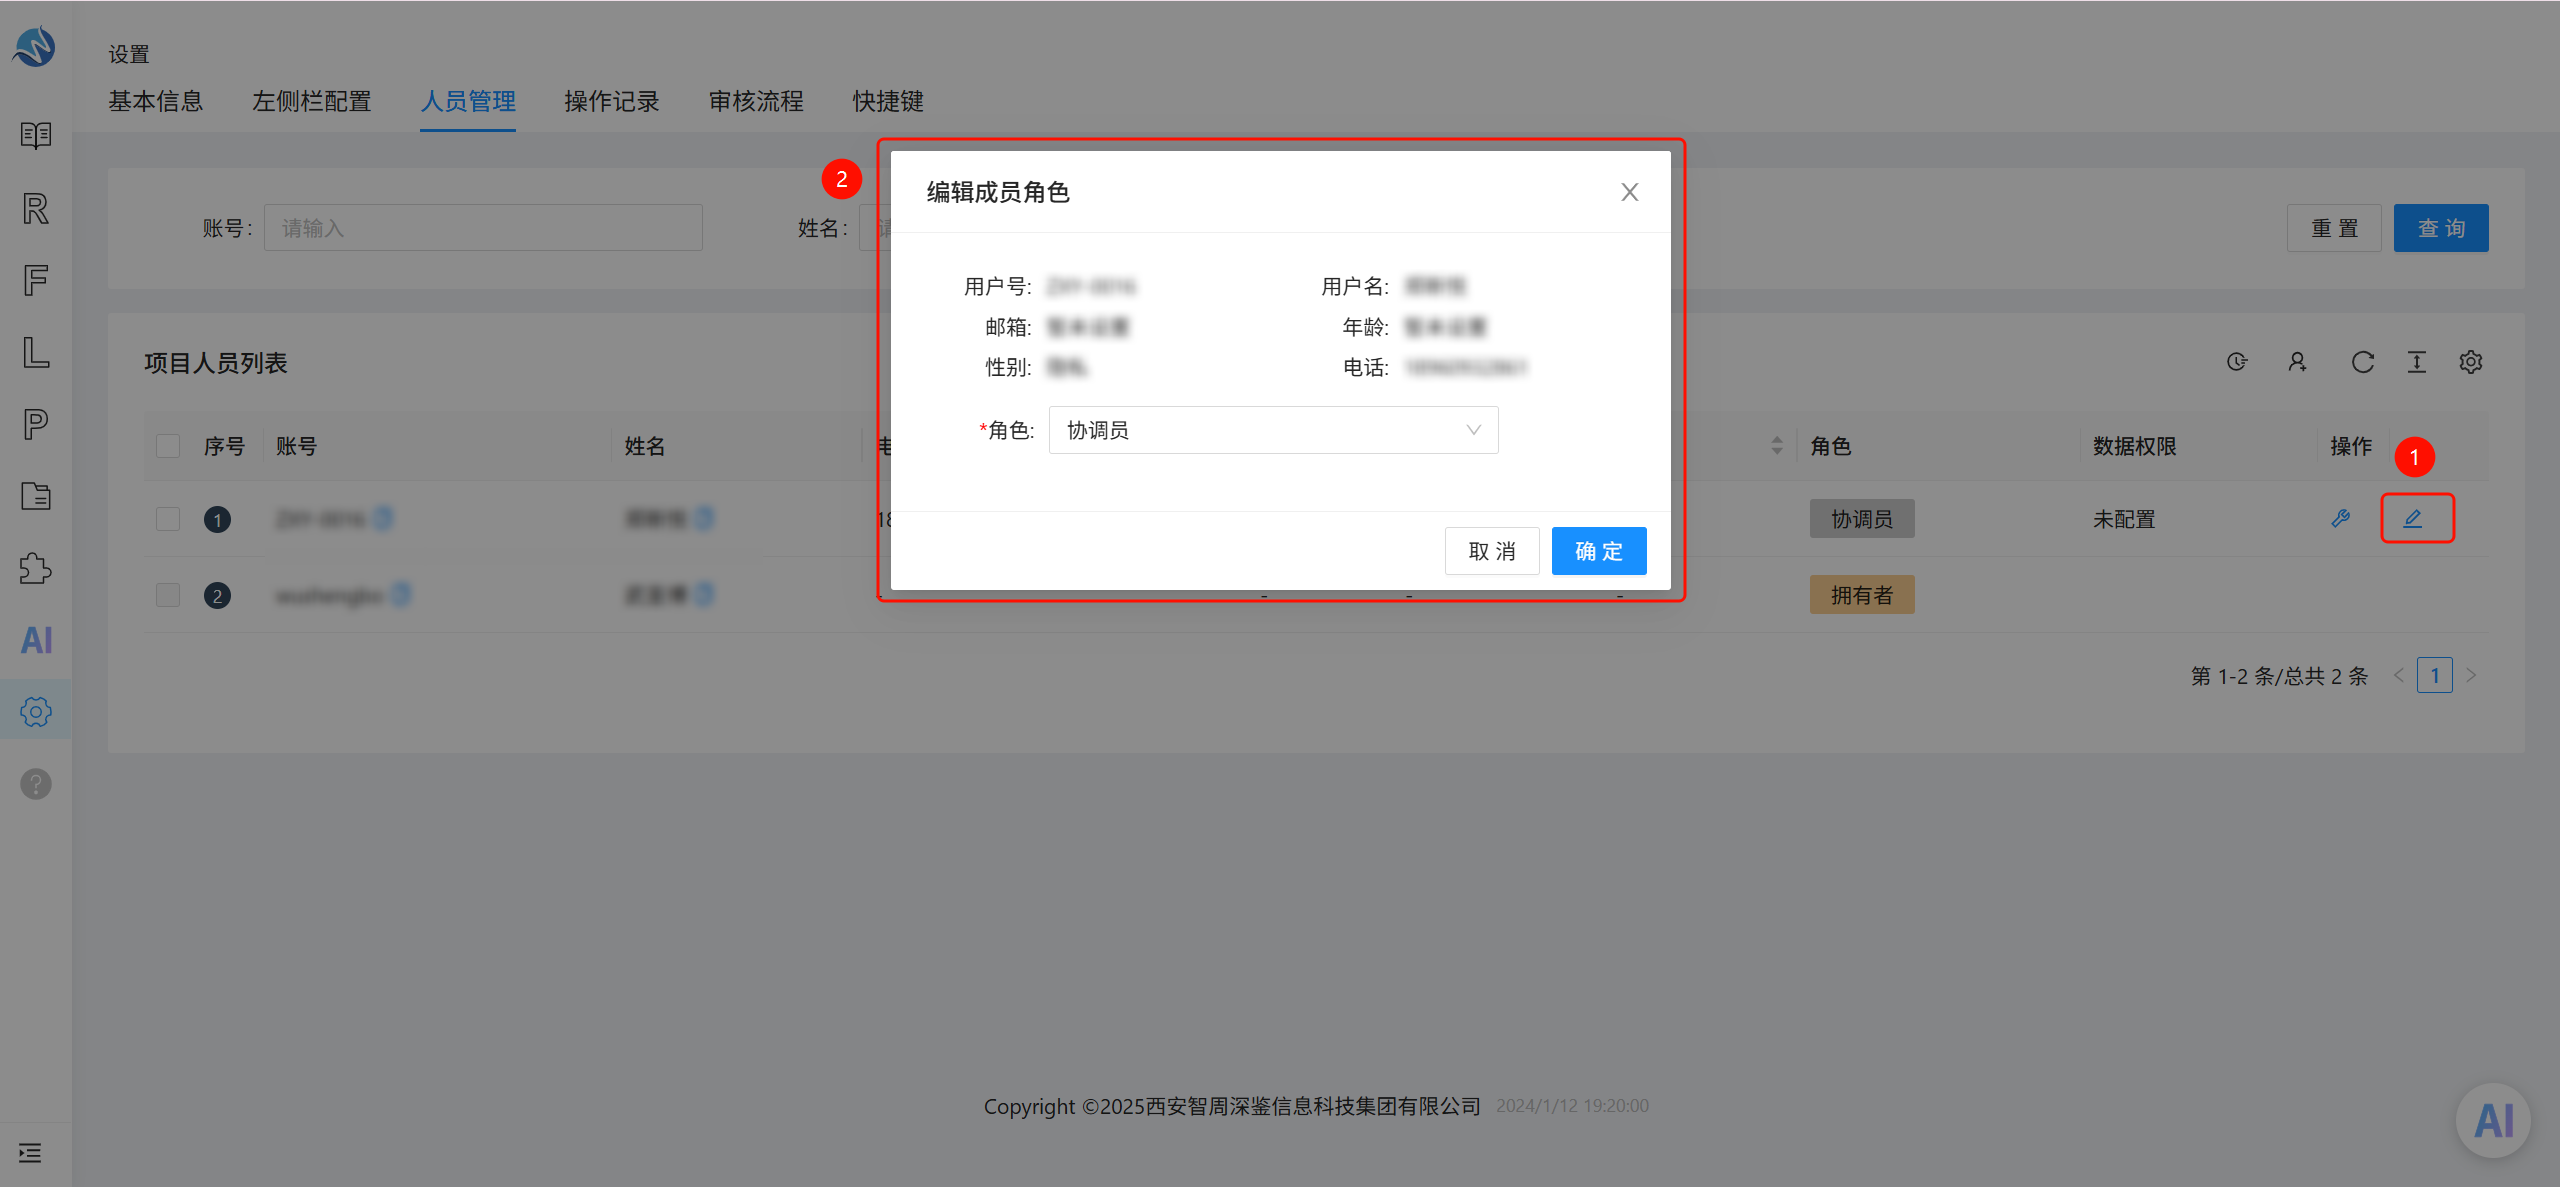Image resolution: width=2560 pixels, height=1187 pixels.
Task: Click the app logo in sidebar
Action: click(x=35, y=47)
